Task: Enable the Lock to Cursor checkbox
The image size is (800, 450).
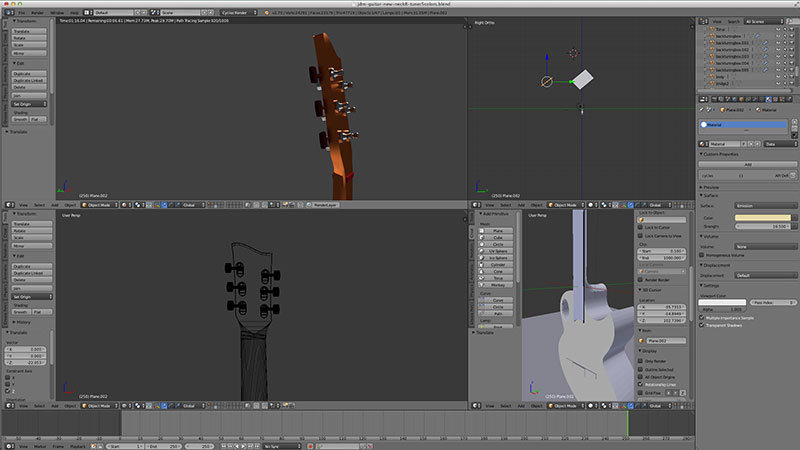Action: 641,227
